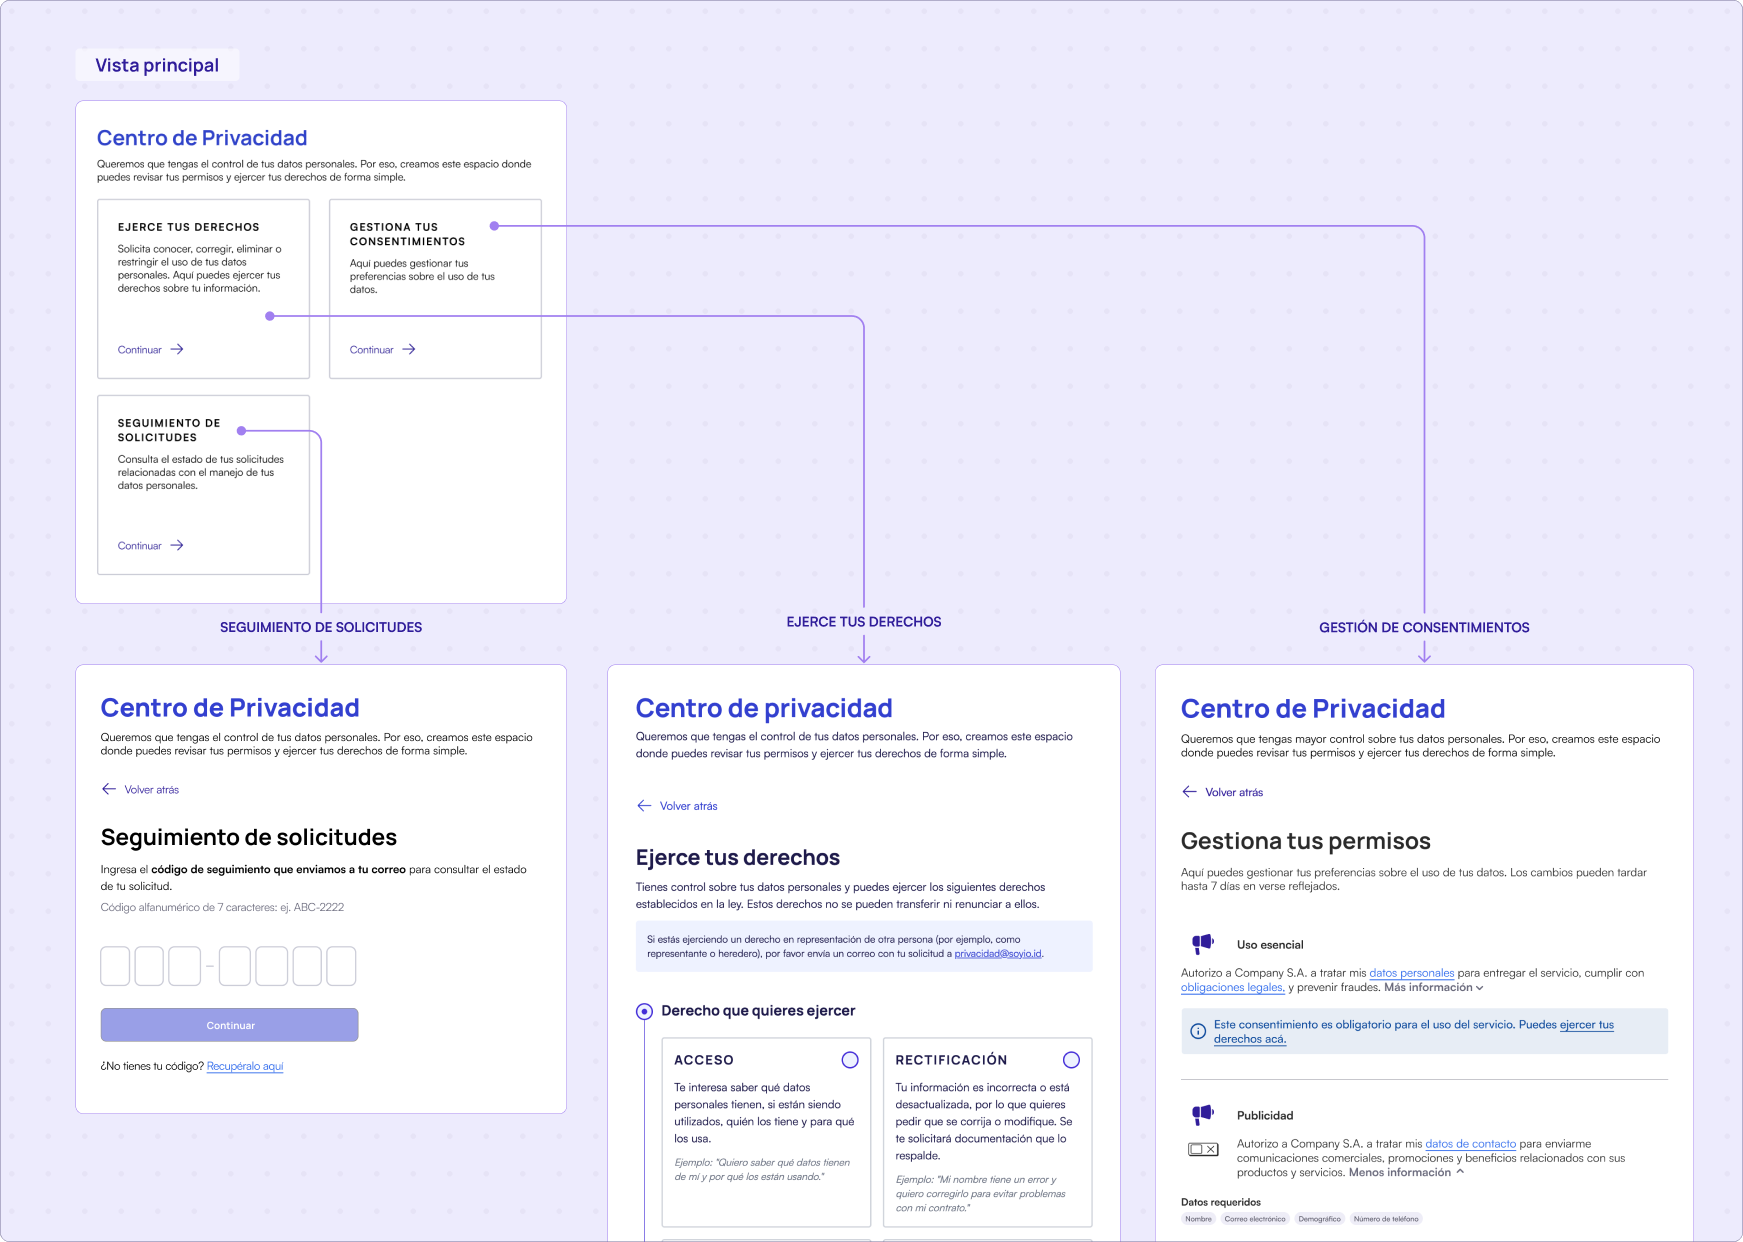Select the ACCESO radio button
The width and height of the screenshot is (1743, 1242).
[850, 1060]
